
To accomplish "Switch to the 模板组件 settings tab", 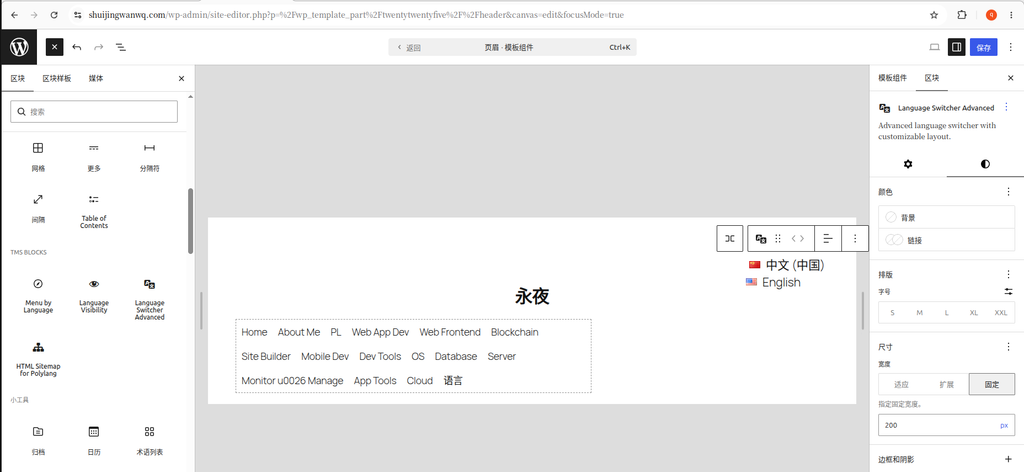I will tap(892, 78).
